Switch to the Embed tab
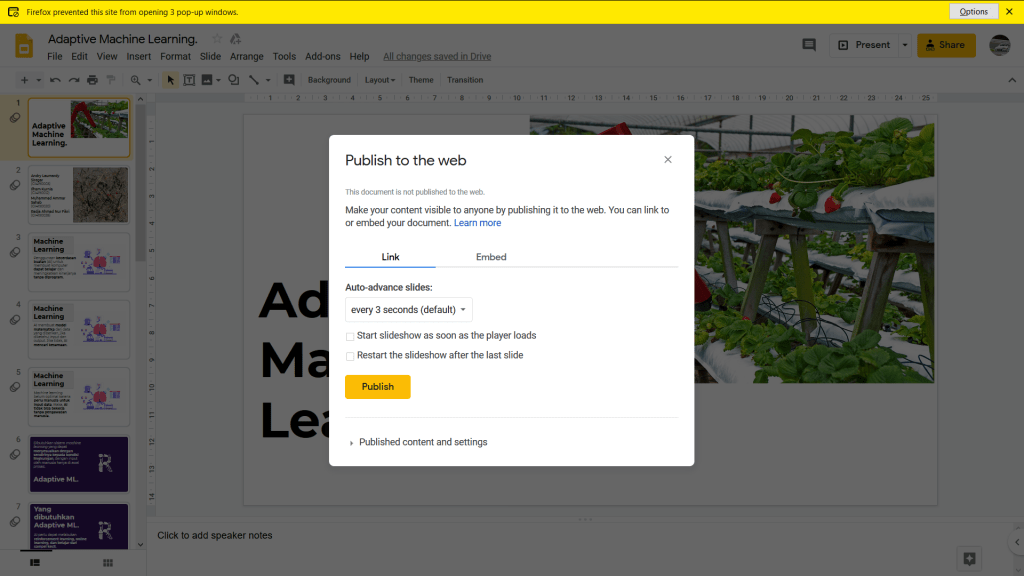1024x576 pixels. tap(491, 257)
